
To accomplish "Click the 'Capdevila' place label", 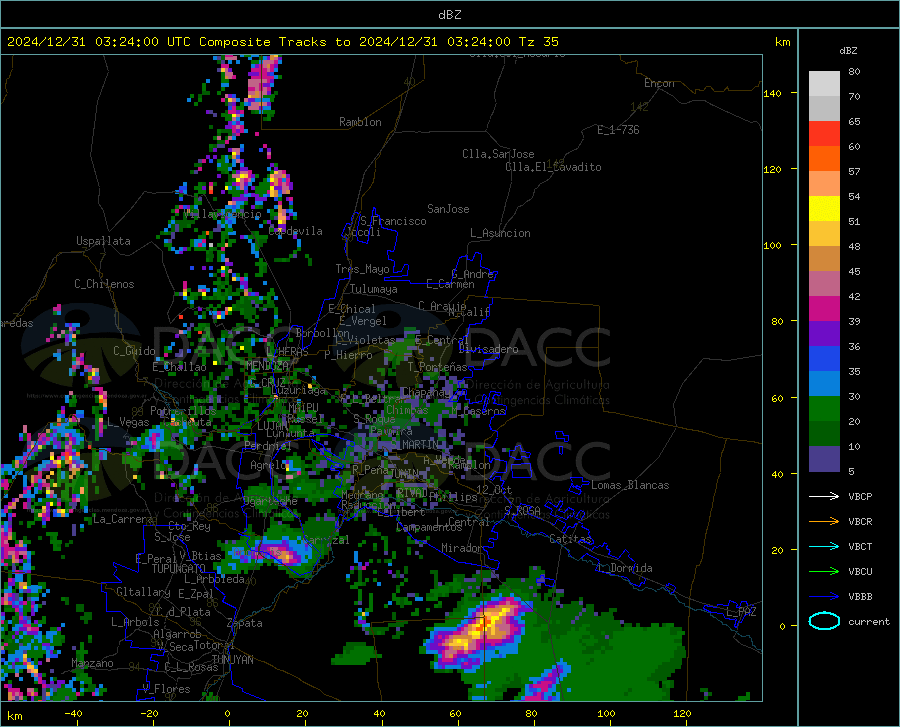I will pos(296,231).
